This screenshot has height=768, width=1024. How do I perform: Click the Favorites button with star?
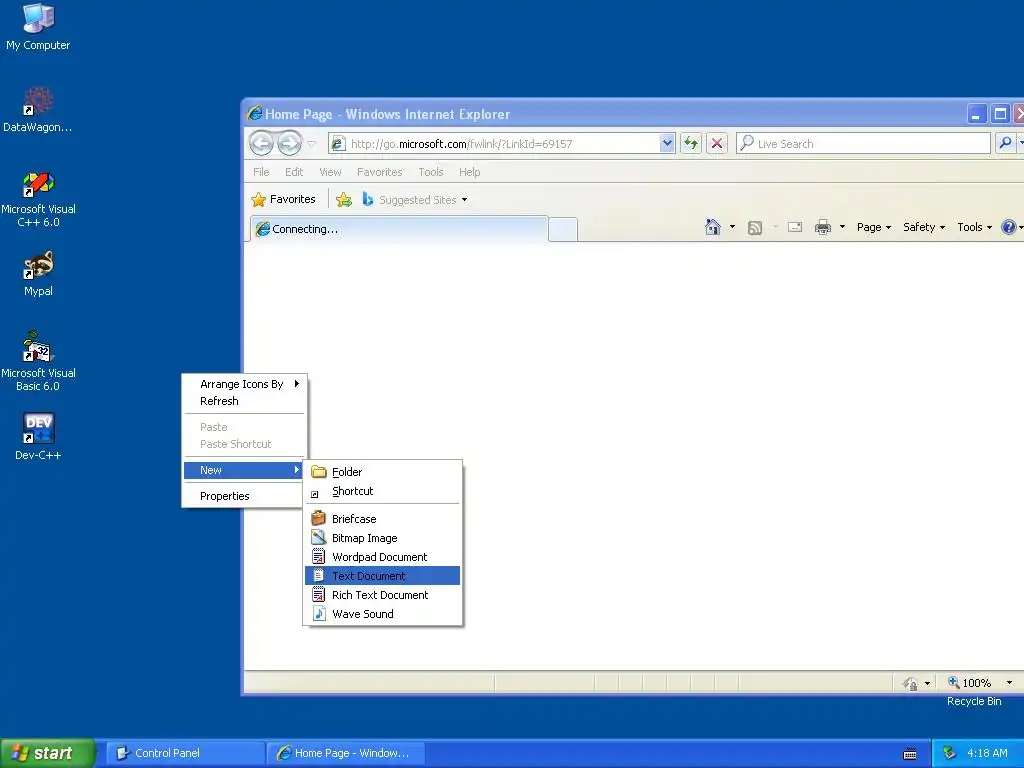tap(283, 199)
